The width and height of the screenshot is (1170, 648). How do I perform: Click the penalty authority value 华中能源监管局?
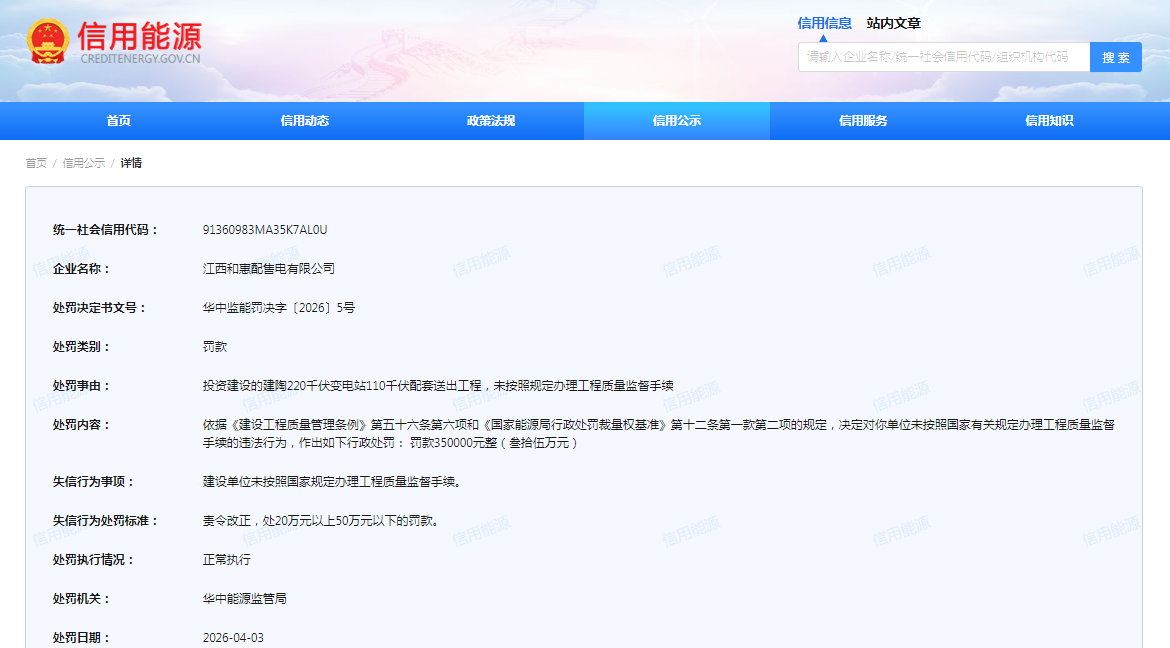pyautogui.click(x=245, y=599)
